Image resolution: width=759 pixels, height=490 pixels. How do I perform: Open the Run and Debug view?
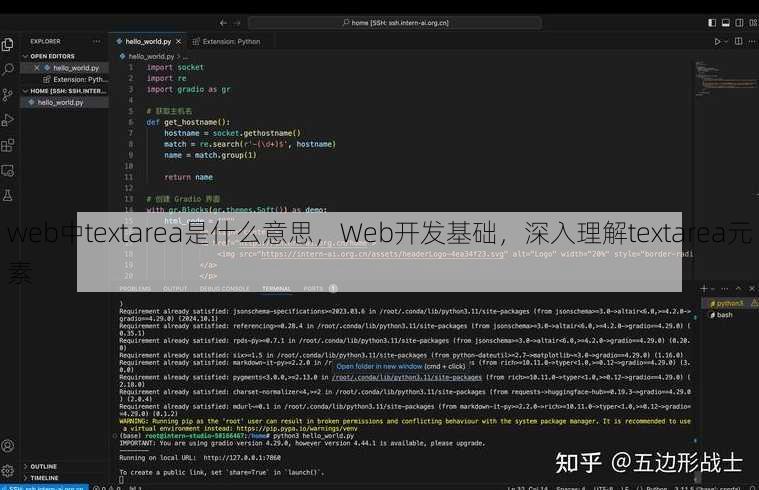coord(8,120)
